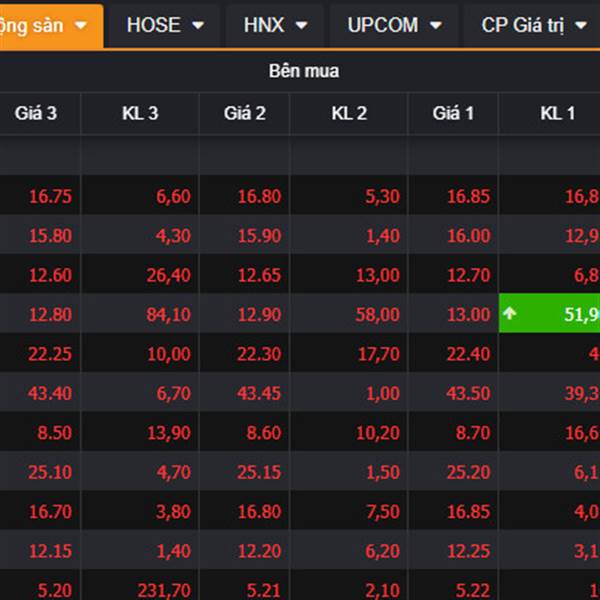This screenshot has height=600, width=600.
Task: Select the 231,70 volume cell
Action: [x=165, y=588]
